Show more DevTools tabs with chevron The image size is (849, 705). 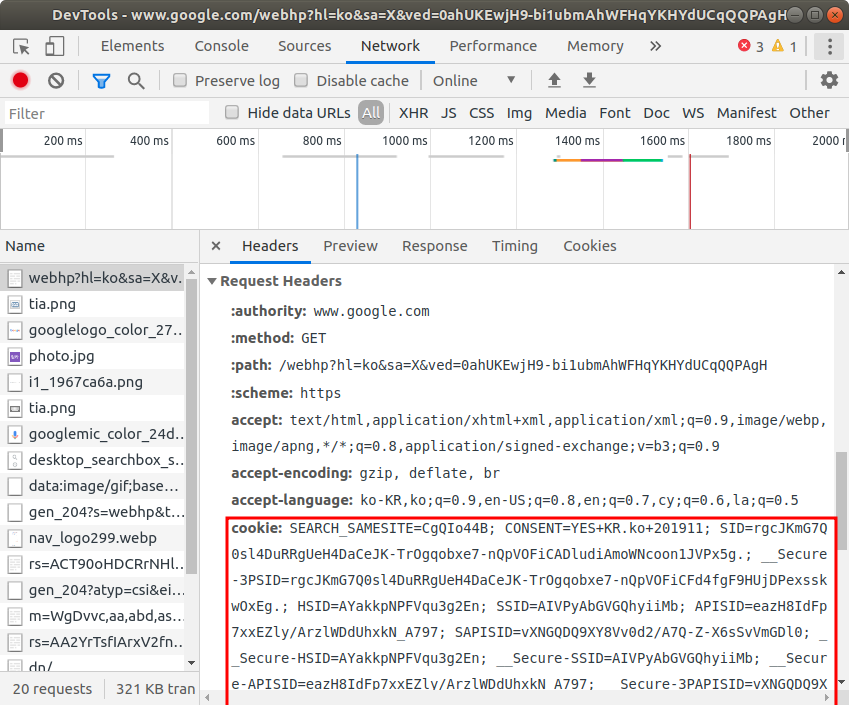coord(655,47)
